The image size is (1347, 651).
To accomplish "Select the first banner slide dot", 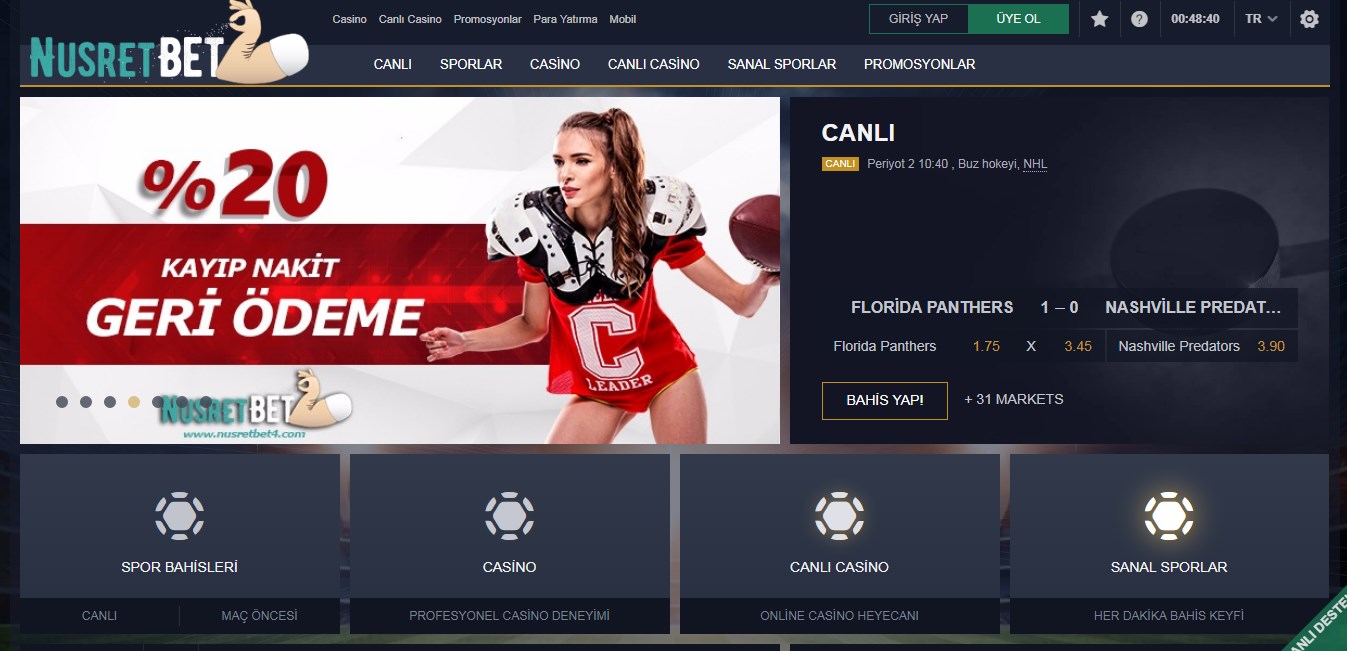I will pyautogui.click(x=62, y=402).
